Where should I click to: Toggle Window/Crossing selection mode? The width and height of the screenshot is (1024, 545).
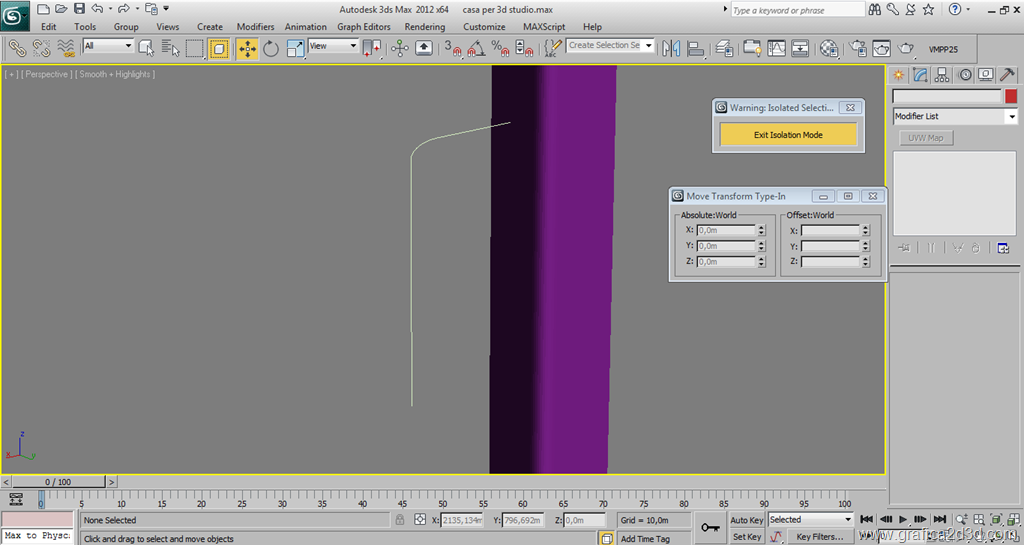(x=219, y=47)
